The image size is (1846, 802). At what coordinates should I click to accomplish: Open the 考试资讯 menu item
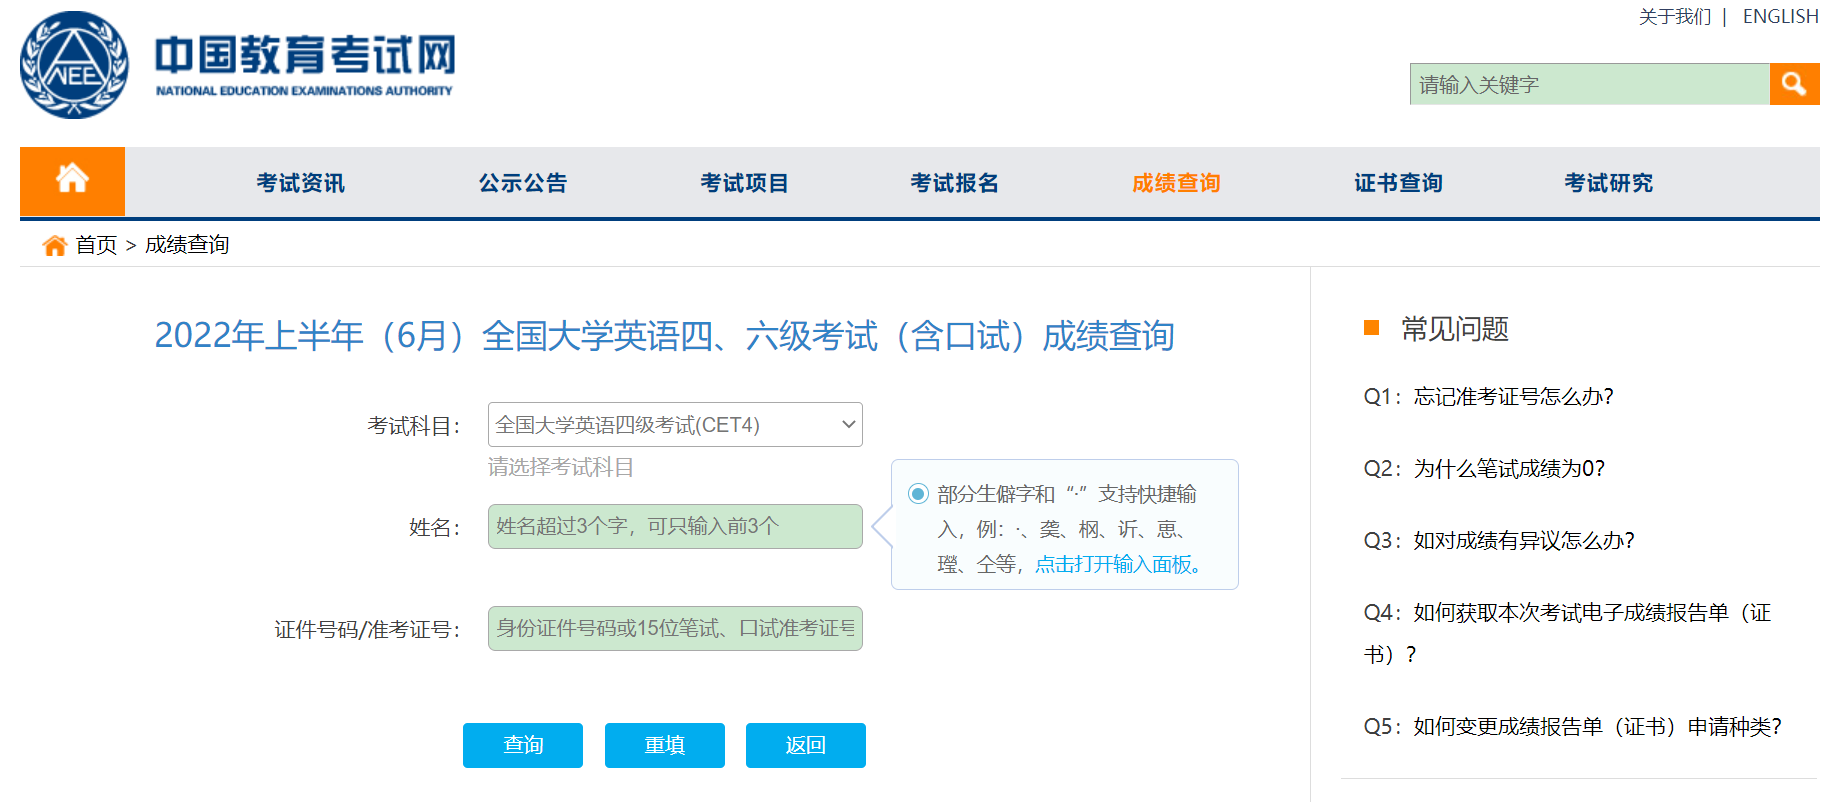click(x=300, y=183)
